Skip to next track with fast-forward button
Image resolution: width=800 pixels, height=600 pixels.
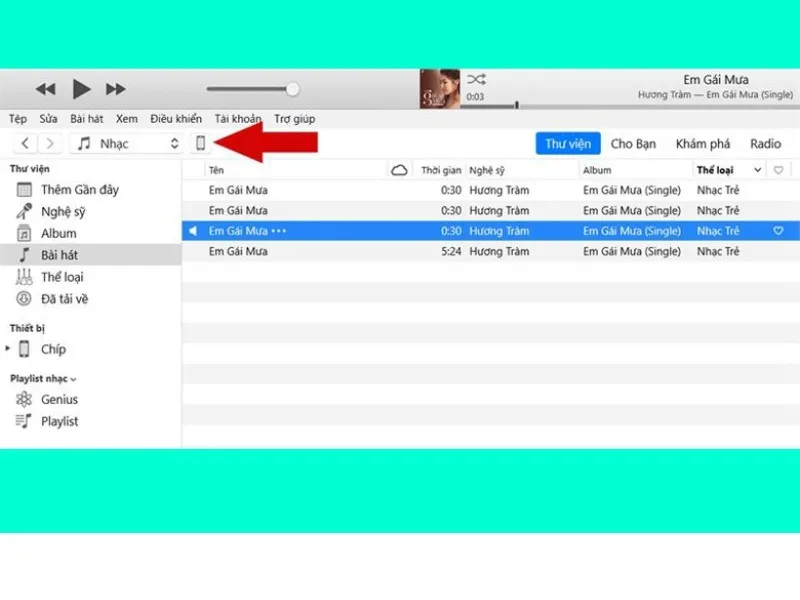click(116, 89)
